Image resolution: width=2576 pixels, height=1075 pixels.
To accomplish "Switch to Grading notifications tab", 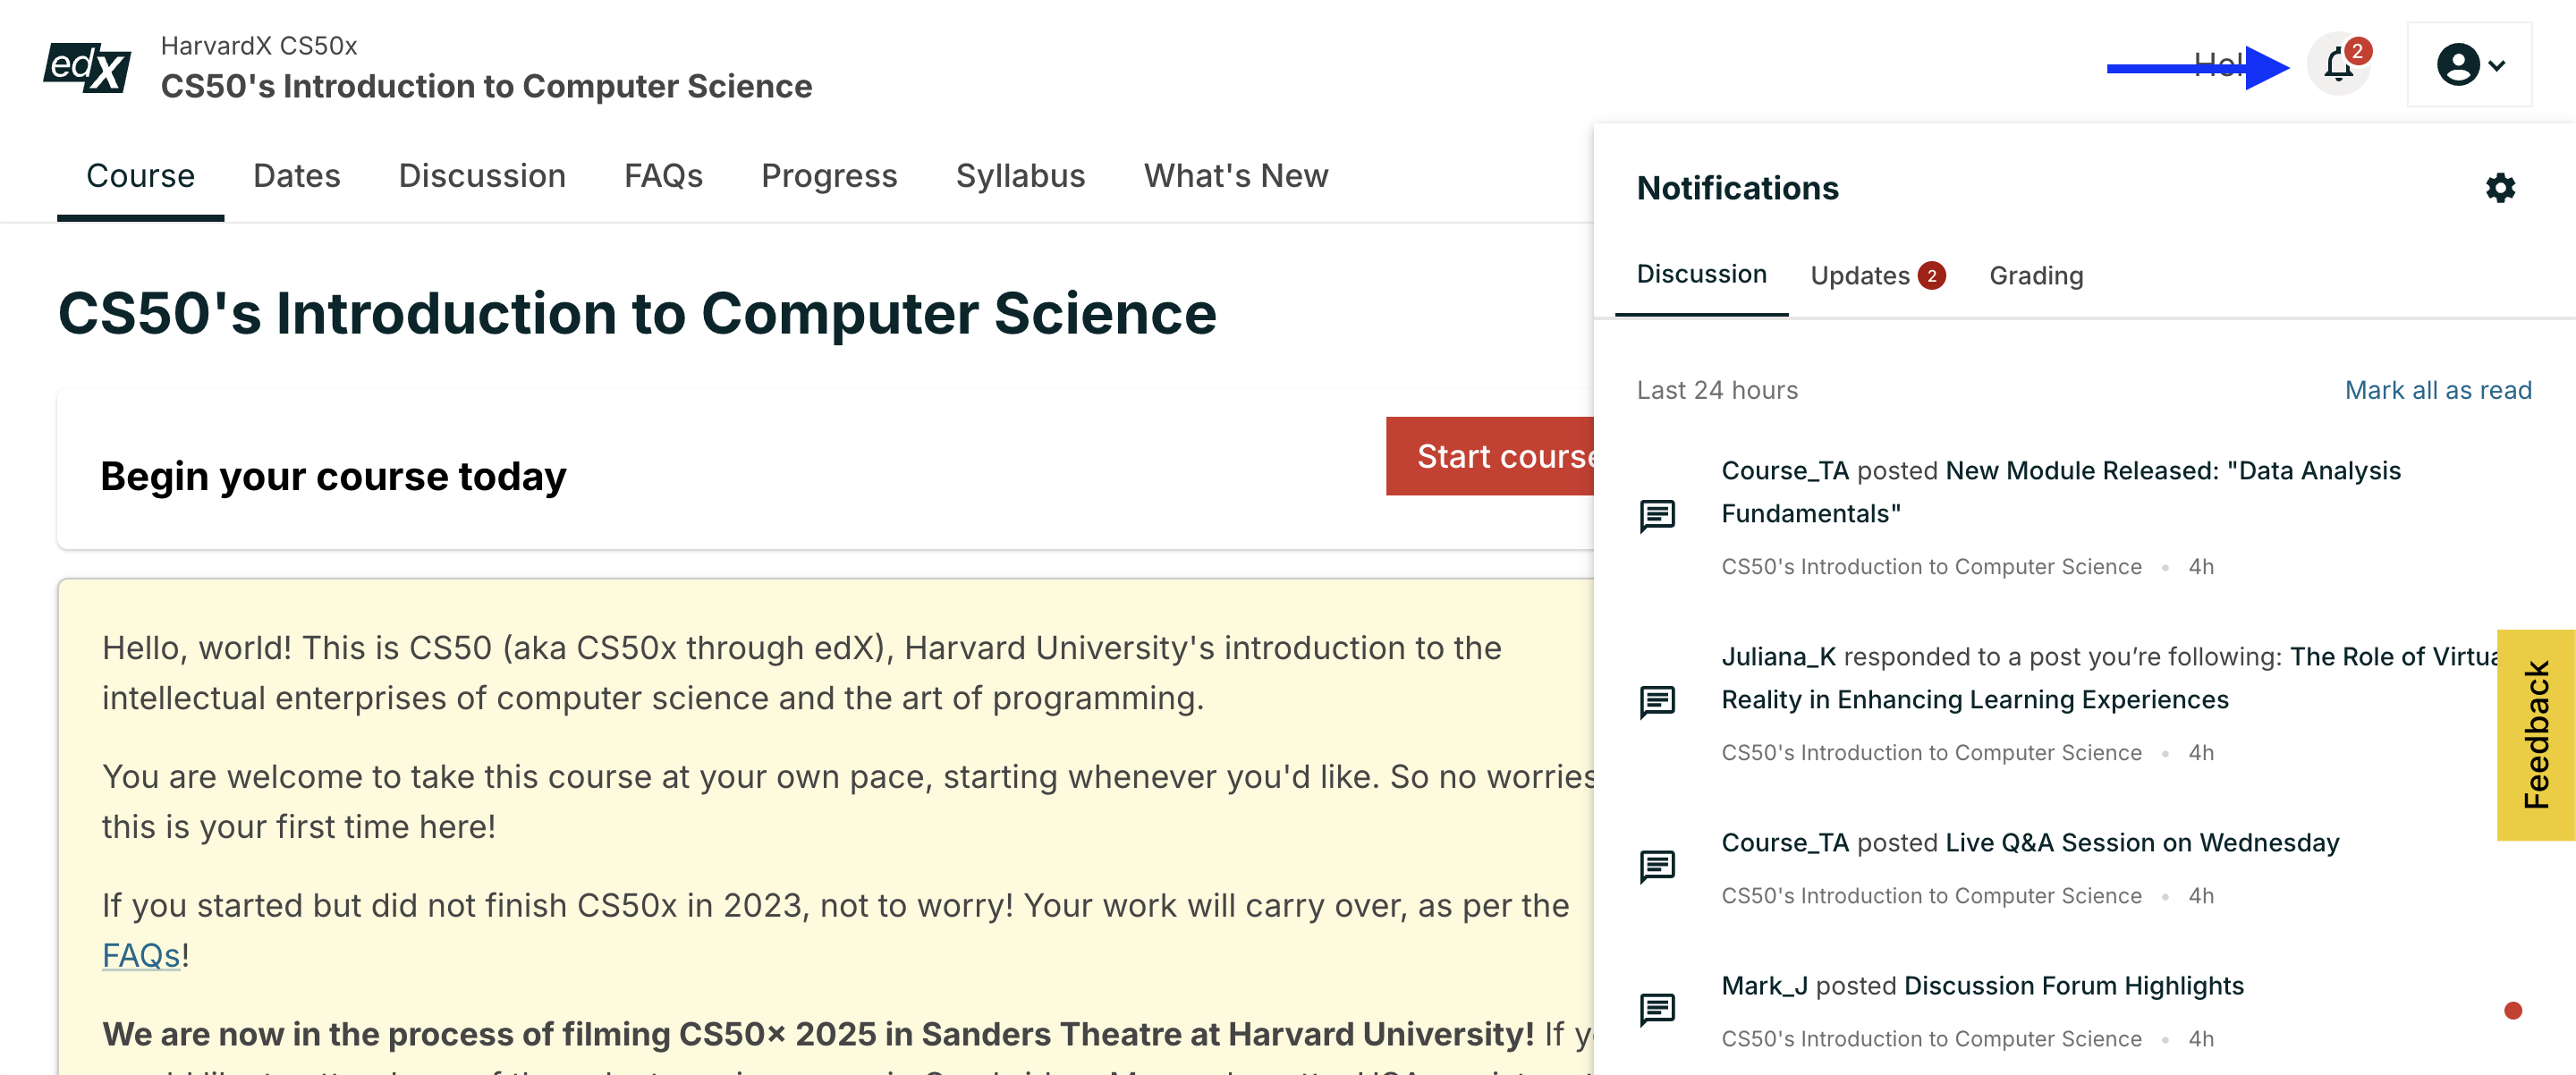I will click(x=2035, y=275).
